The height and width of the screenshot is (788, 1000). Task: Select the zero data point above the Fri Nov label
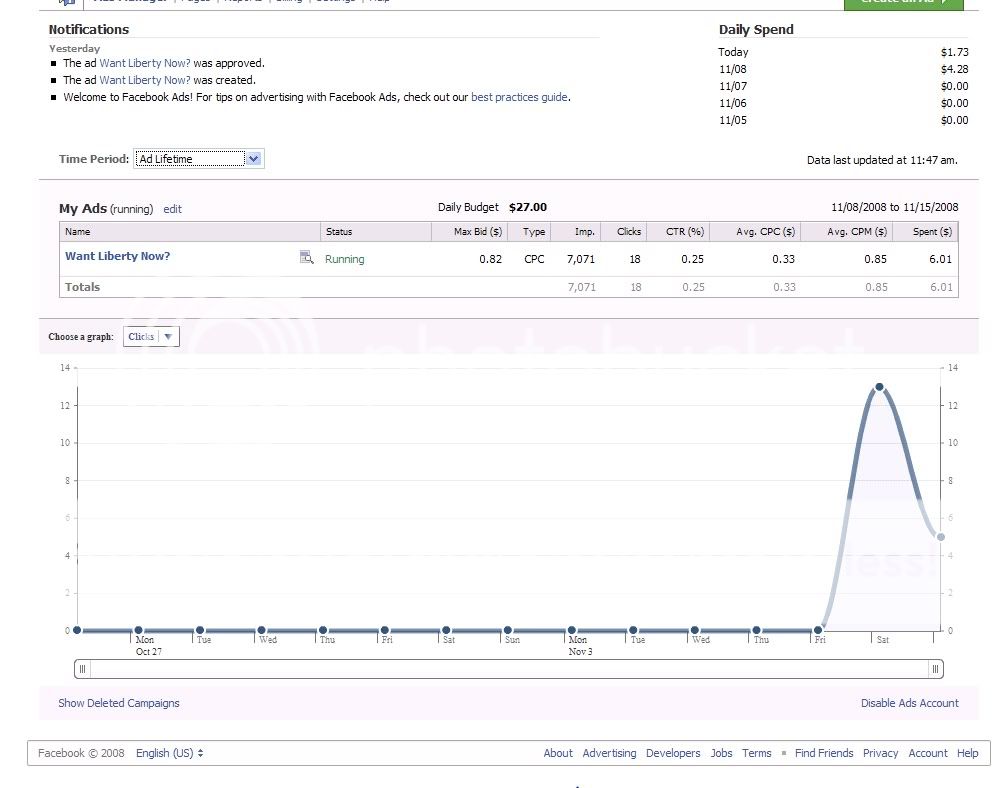(x=818, y=630)
